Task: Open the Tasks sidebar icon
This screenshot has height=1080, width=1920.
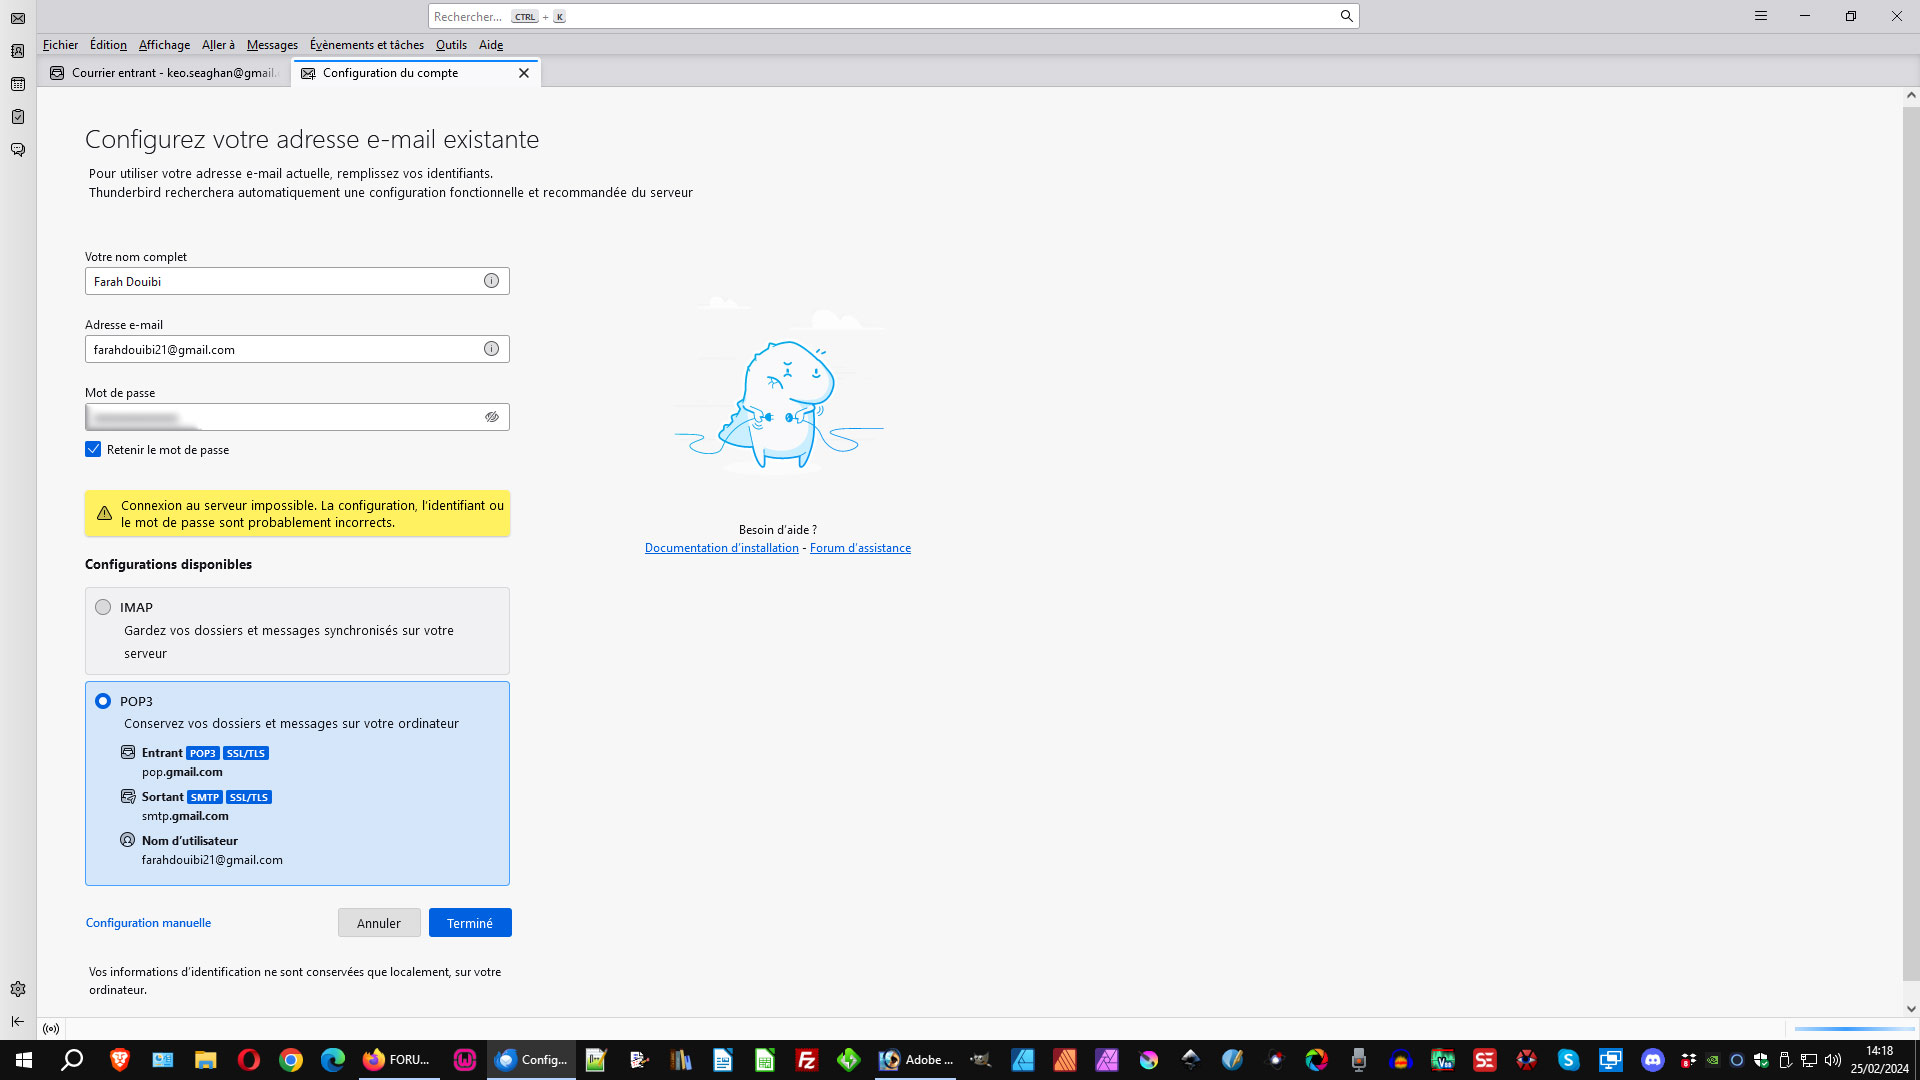Action: coord(18,117)
